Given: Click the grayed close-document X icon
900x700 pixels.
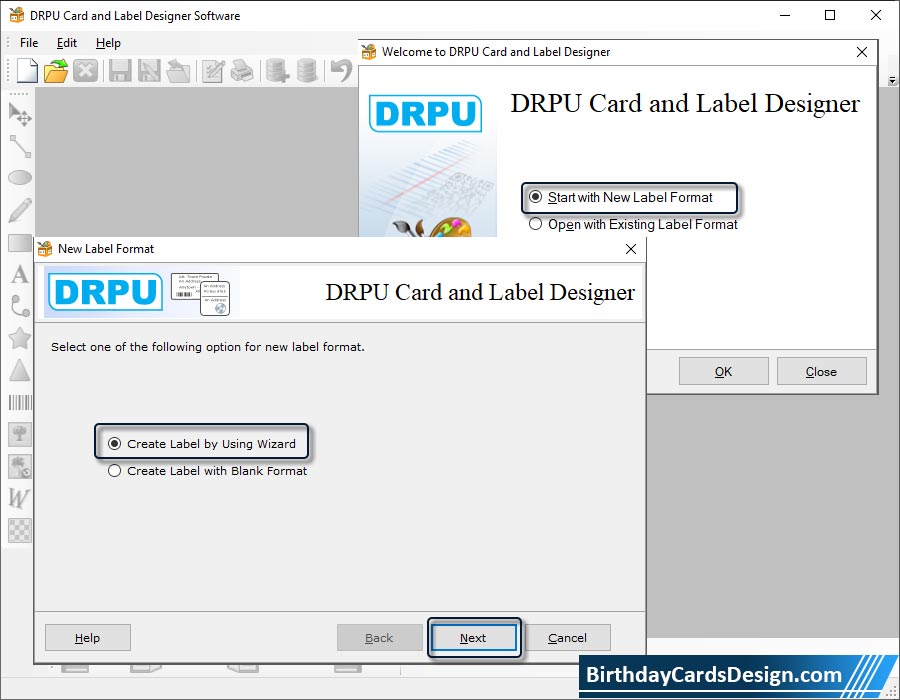Looking at the screenshot, I should (x=85, y=71).
